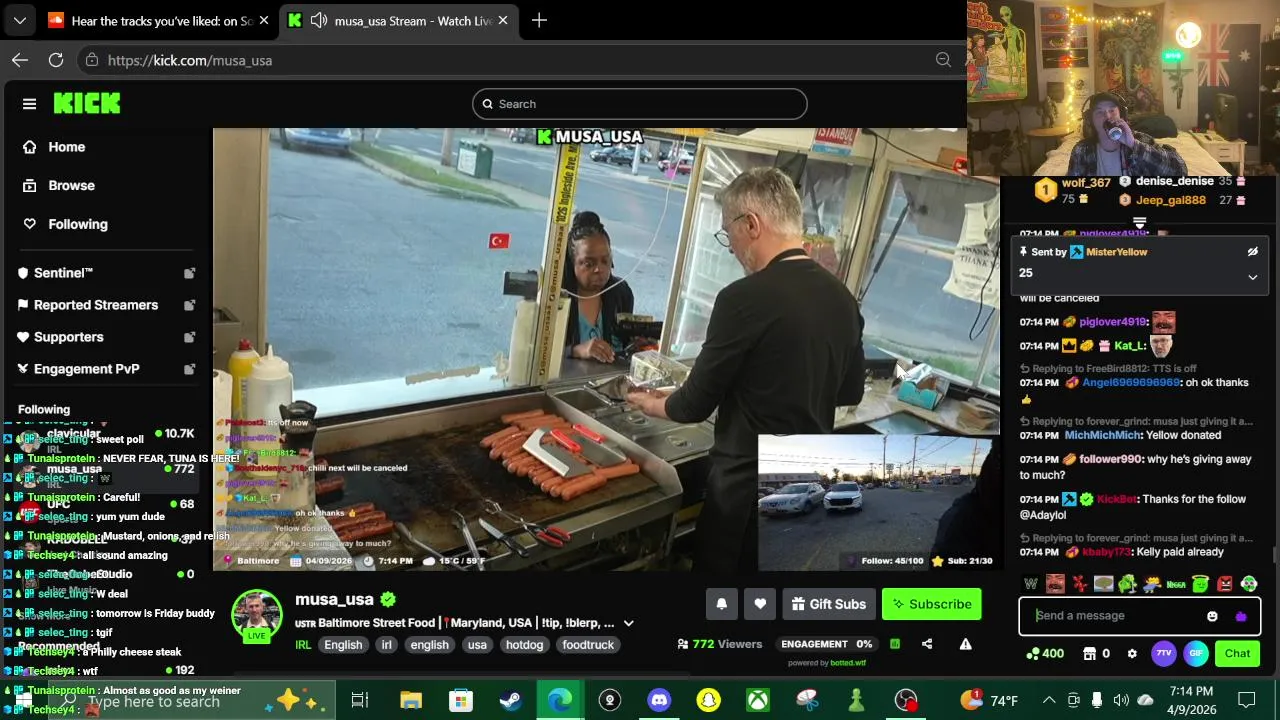The image size is (1280, 720).
Task: Launch Steam from the taskbar
Action: [x=510, y=700]
